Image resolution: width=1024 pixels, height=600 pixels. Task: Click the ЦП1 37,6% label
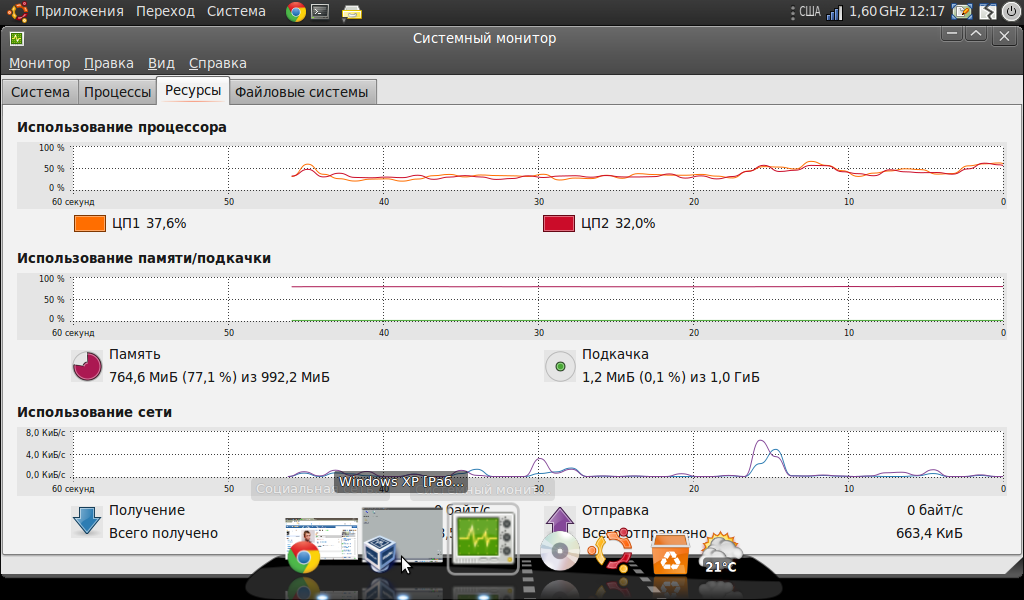pos(149,223)
